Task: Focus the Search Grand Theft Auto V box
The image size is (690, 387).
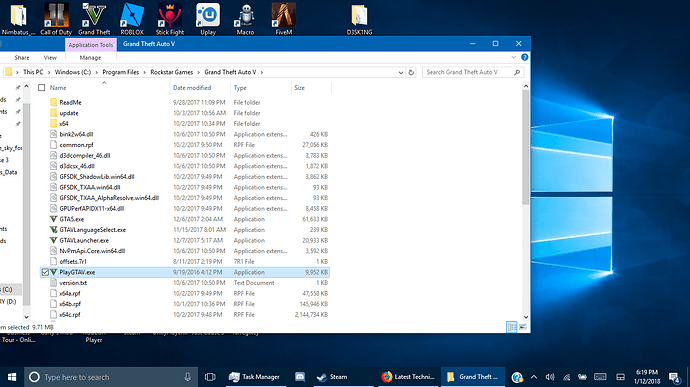Action: click(x=473, y=72)
